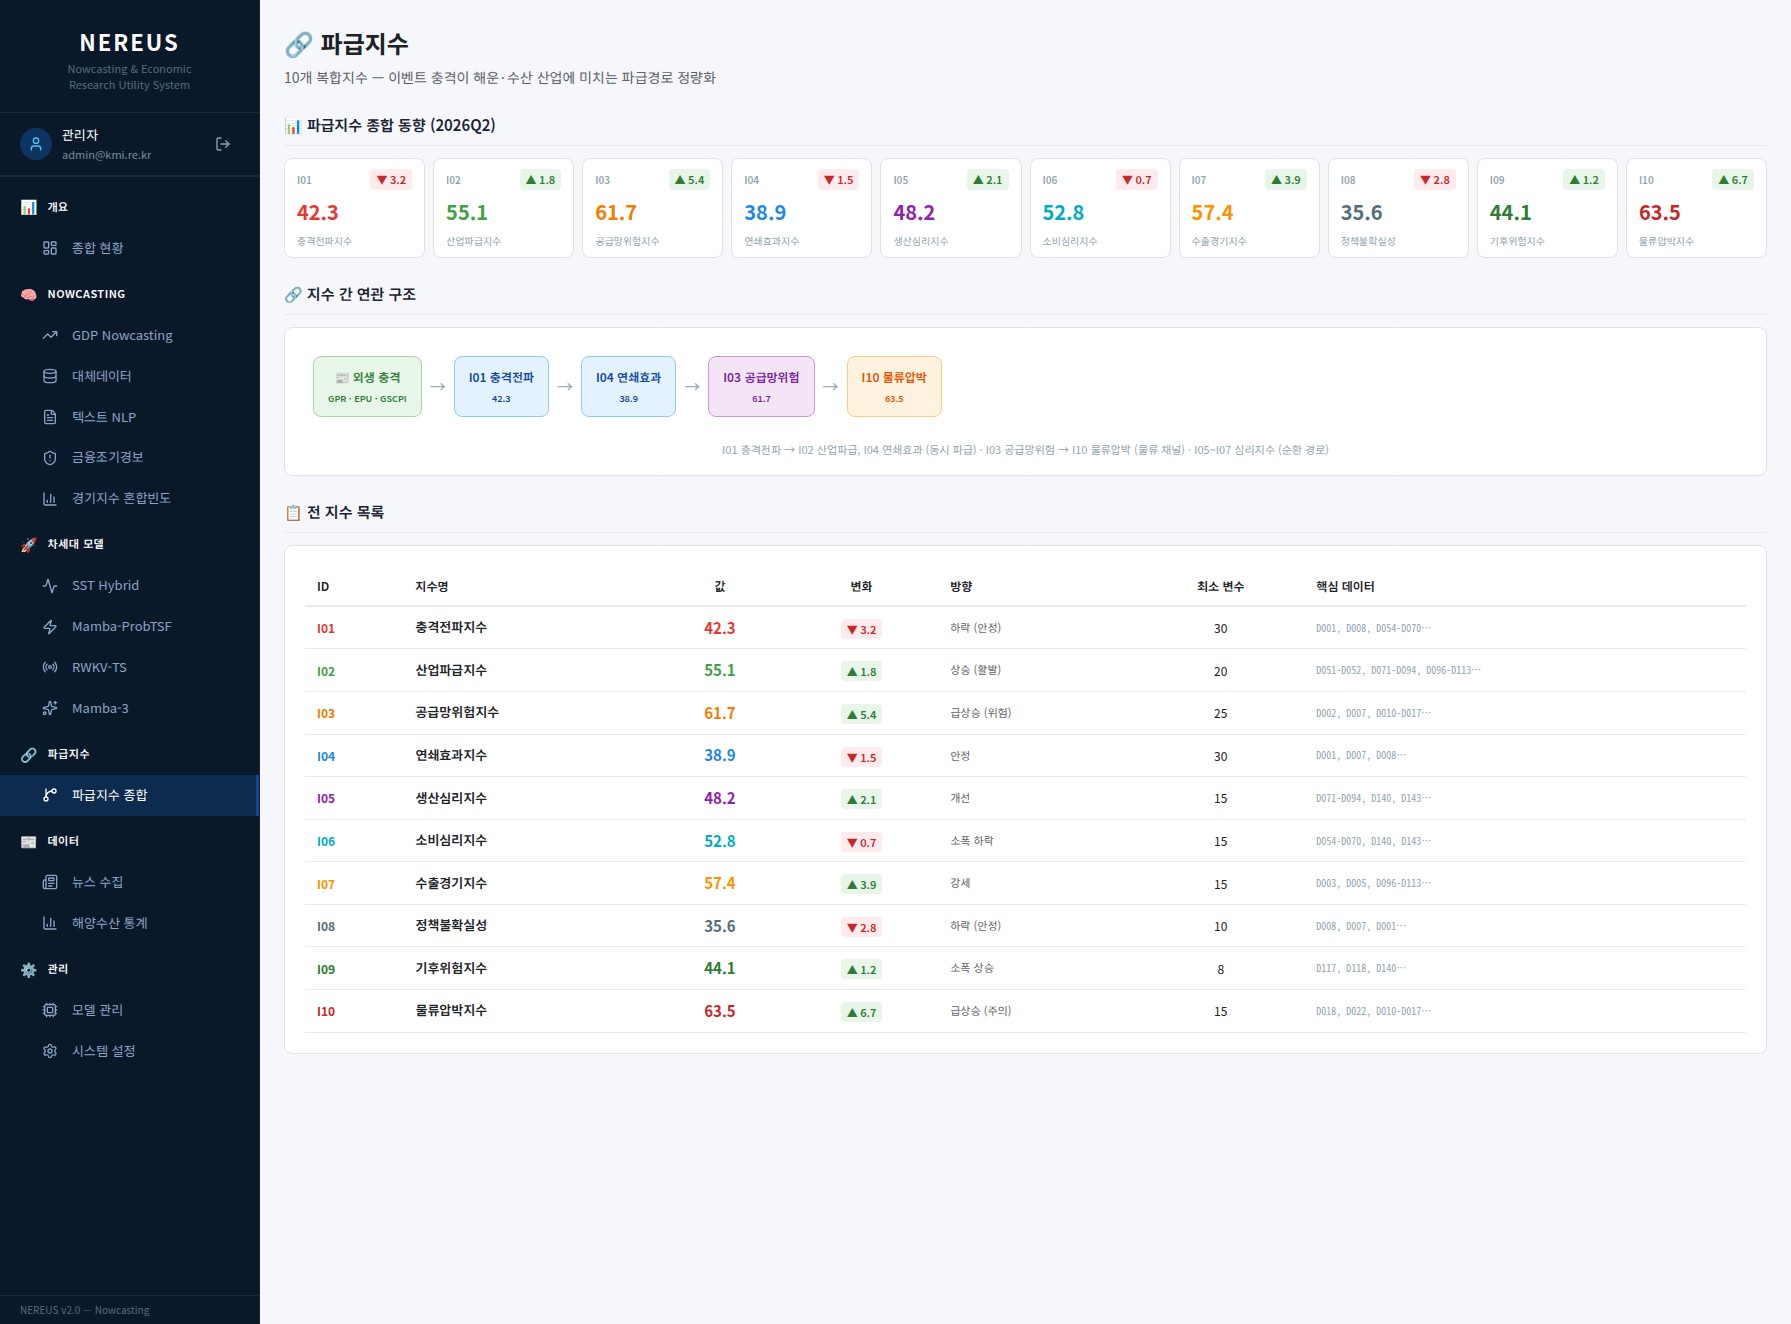
Task: Click the 최소 변수 column header
Action: click(1220, 587)
